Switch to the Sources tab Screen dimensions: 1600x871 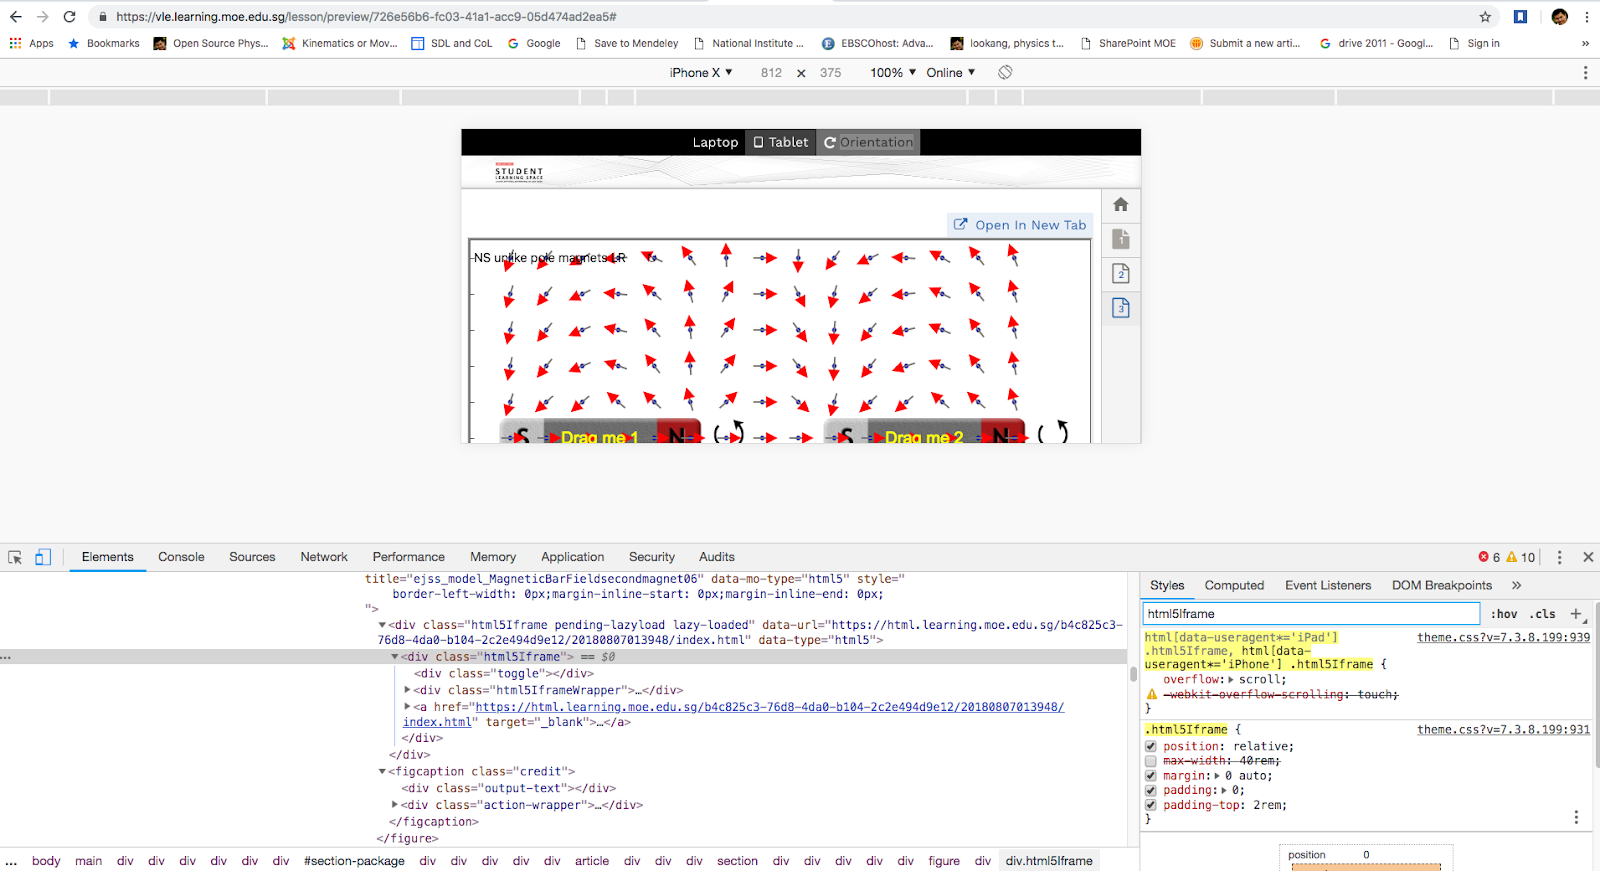click(x=252, y=557)
